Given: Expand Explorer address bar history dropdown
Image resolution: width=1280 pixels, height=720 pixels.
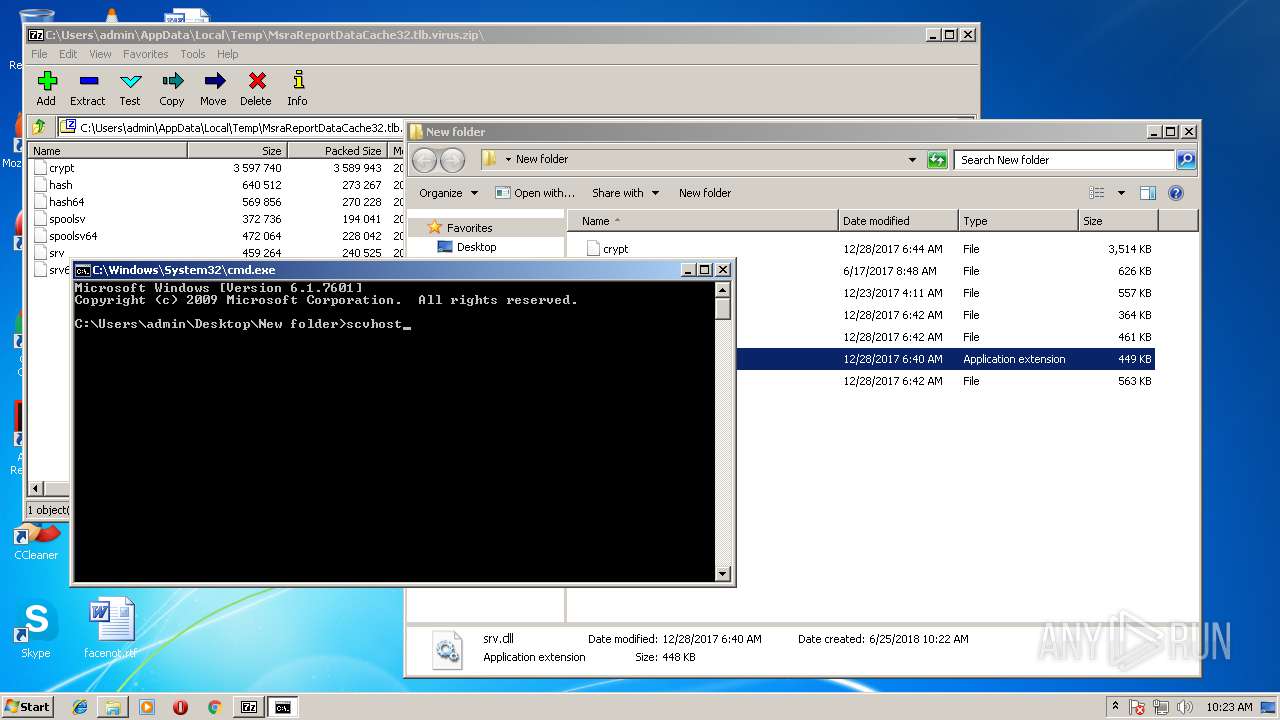Looking at the screenshot, I should pos(912,160).
